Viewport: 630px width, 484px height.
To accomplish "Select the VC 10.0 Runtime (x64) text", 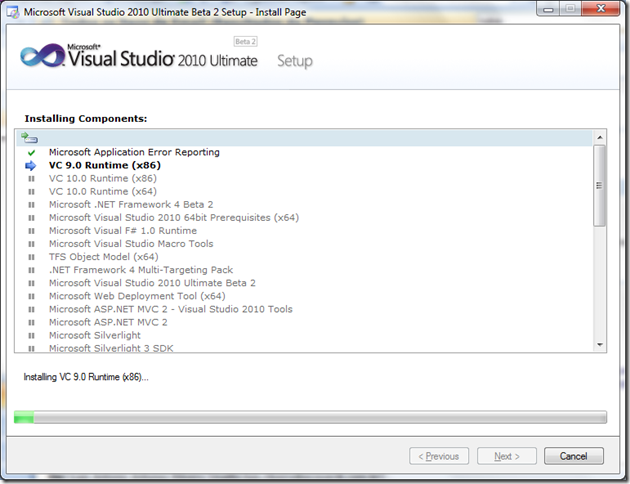I will pos(103,192).
